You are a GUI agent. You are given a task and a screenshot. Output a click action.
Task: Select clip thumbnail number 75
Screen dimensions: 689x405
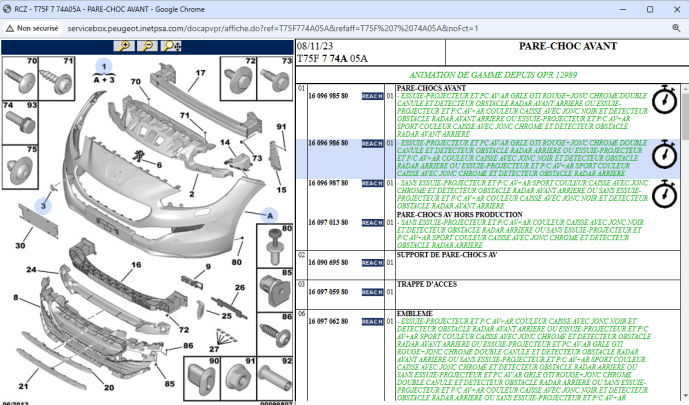(x=20, y=167)
